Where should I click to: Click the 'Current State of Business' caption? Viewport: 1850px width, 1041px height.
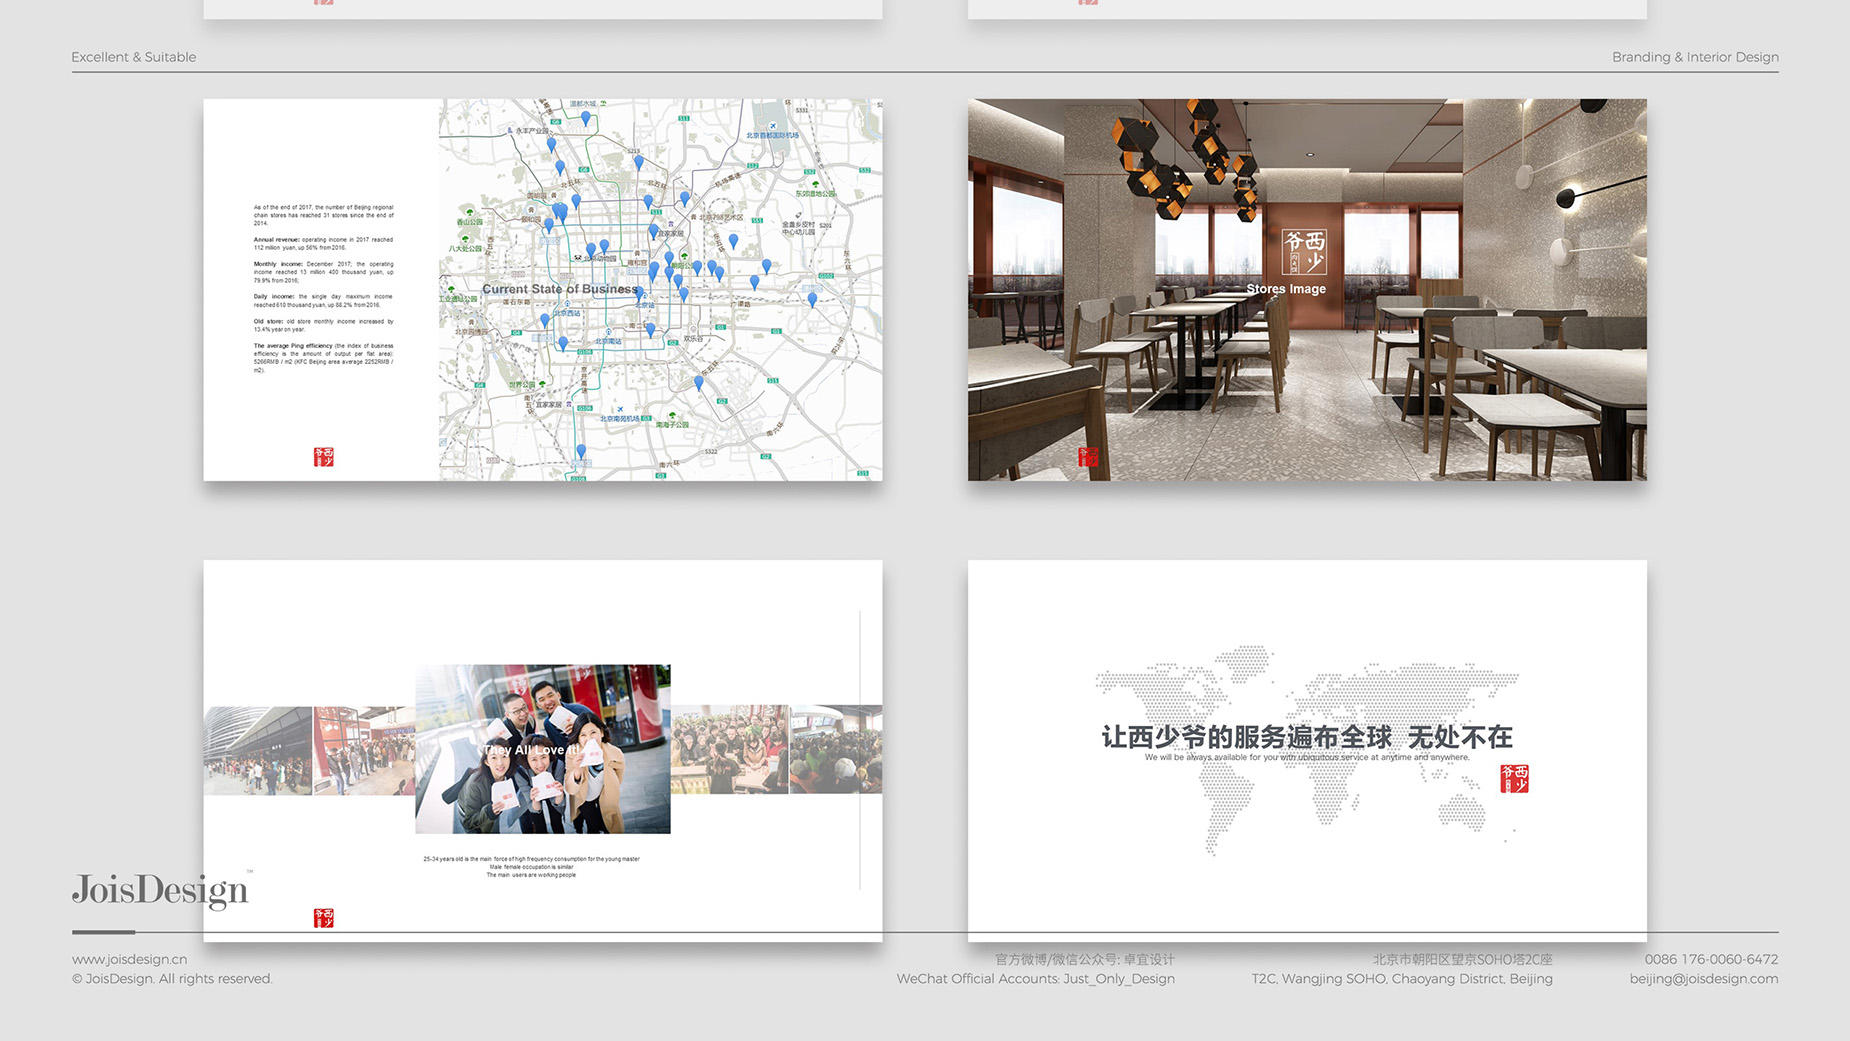pos(560,289)
